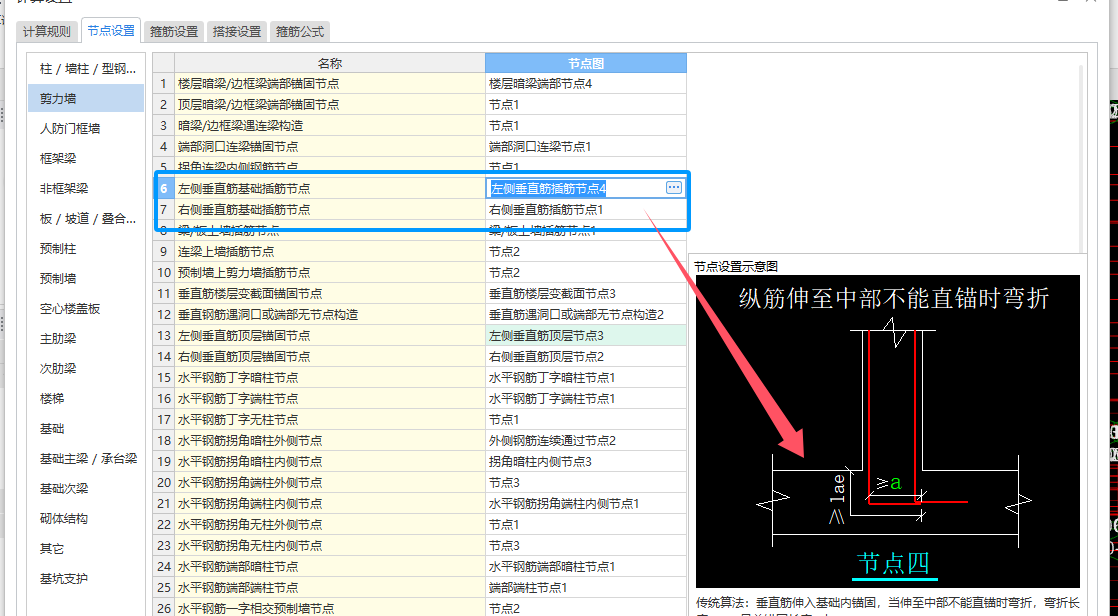Viewport: 1118px width, 616px height.
Task: Click the 节点四 diagram preview
Action: click(x=888, y=431)
